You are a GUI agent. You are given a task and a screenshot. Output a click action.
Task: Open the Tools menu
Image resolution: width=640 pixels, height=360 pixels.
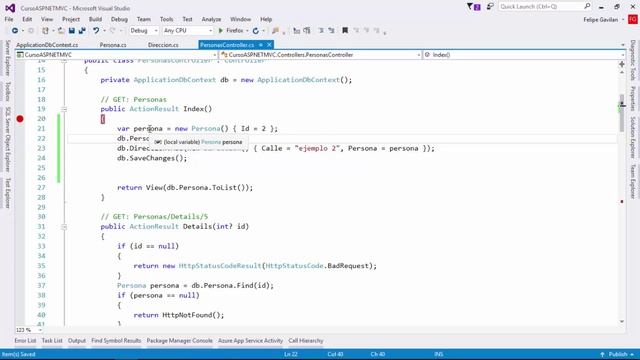tap(166, 19)
